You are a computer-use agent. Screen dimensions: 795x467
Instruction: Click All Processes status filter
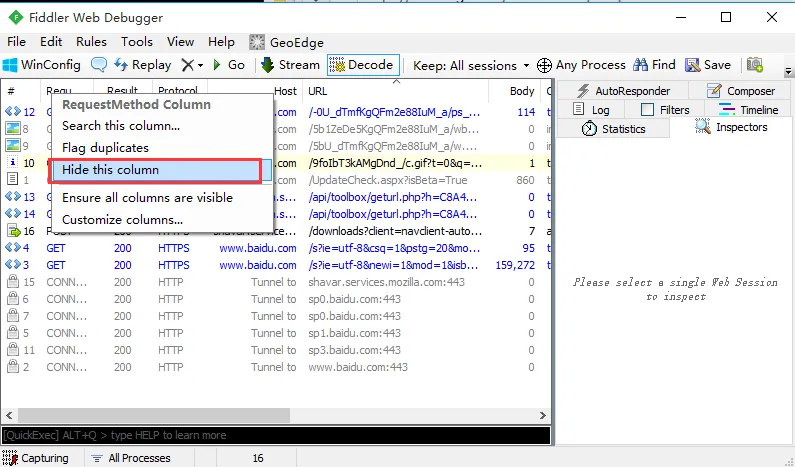pyautogui.click(x=131, y=458)
